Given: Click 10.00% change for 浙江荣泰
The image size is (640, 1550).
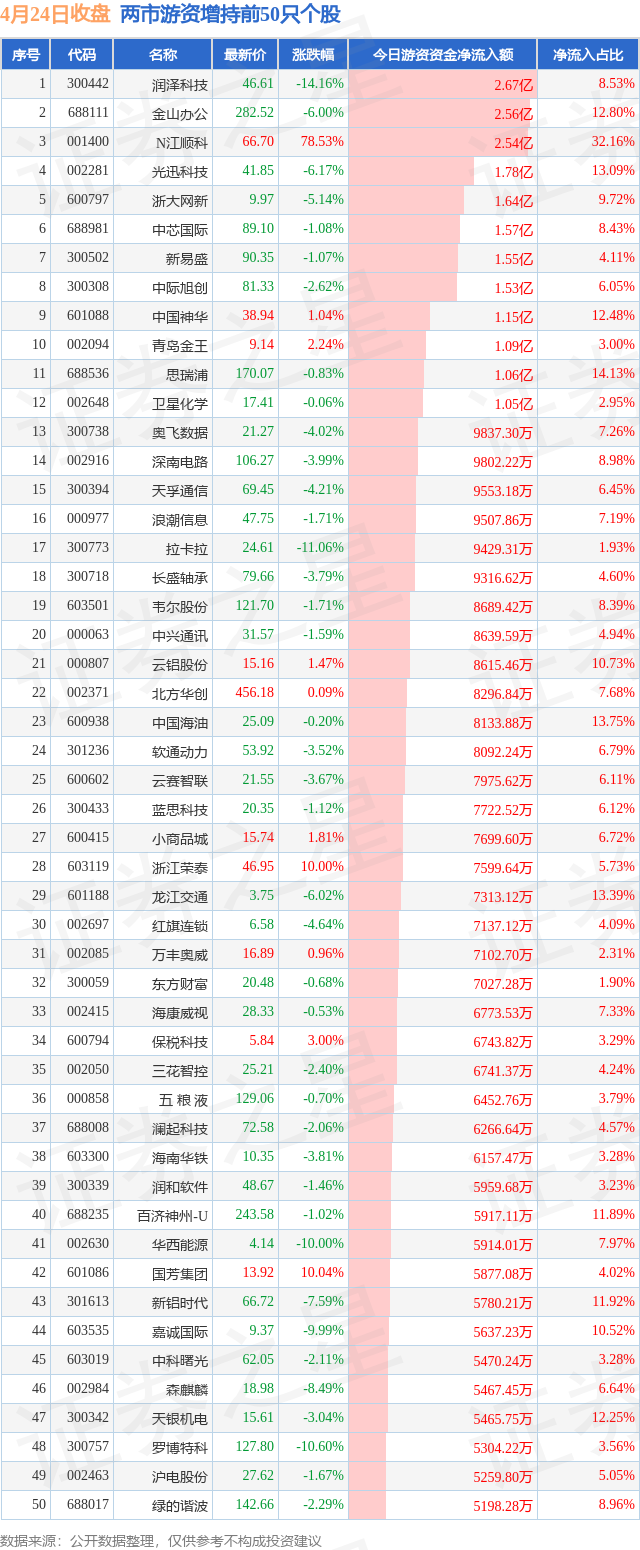Looking at the screenshot, I should pos(322,867).
